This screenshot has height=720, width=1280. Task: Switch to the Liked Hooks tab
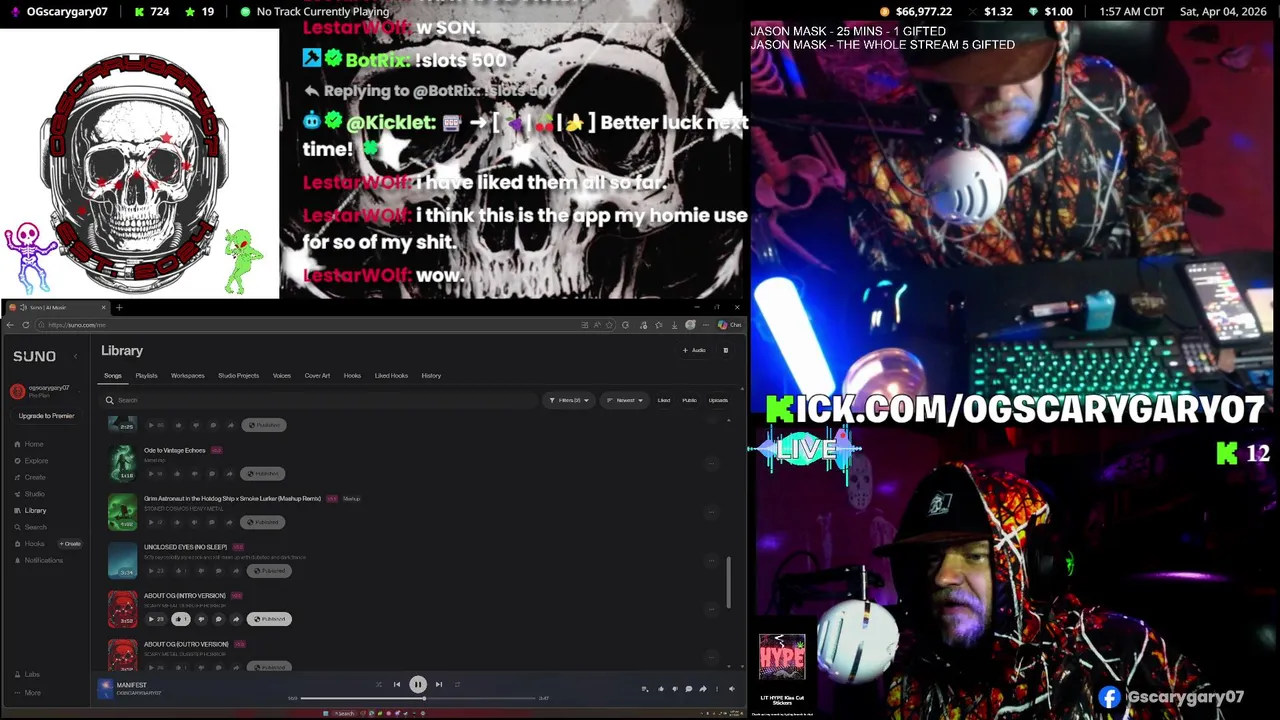pos(391,376)
